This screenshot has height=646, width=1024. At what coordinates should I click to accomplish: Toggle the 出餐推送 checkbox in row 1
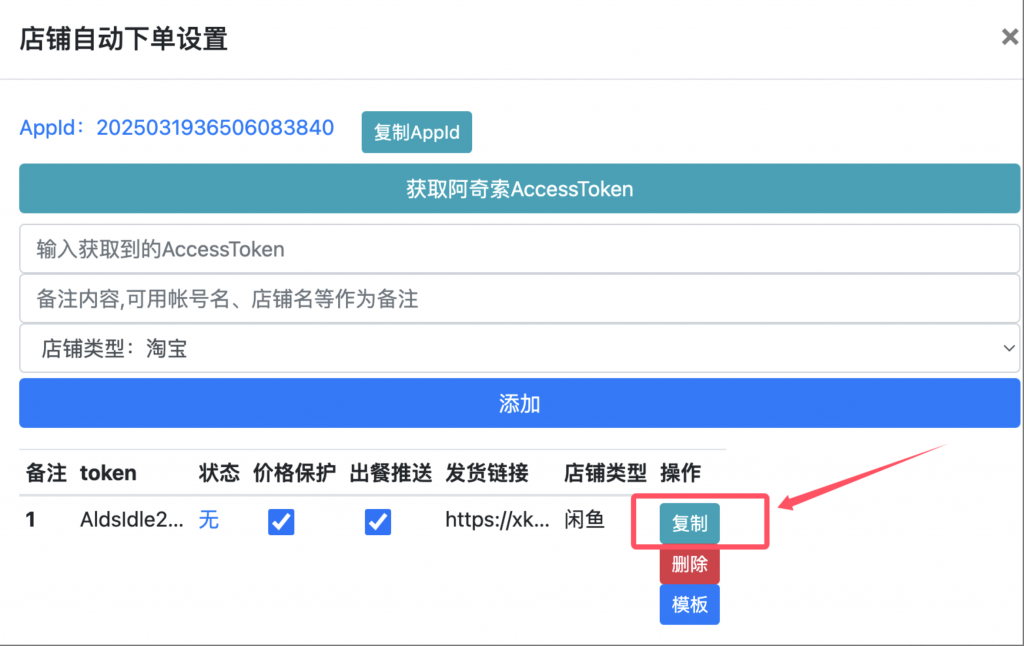click(x=377, y=521)
